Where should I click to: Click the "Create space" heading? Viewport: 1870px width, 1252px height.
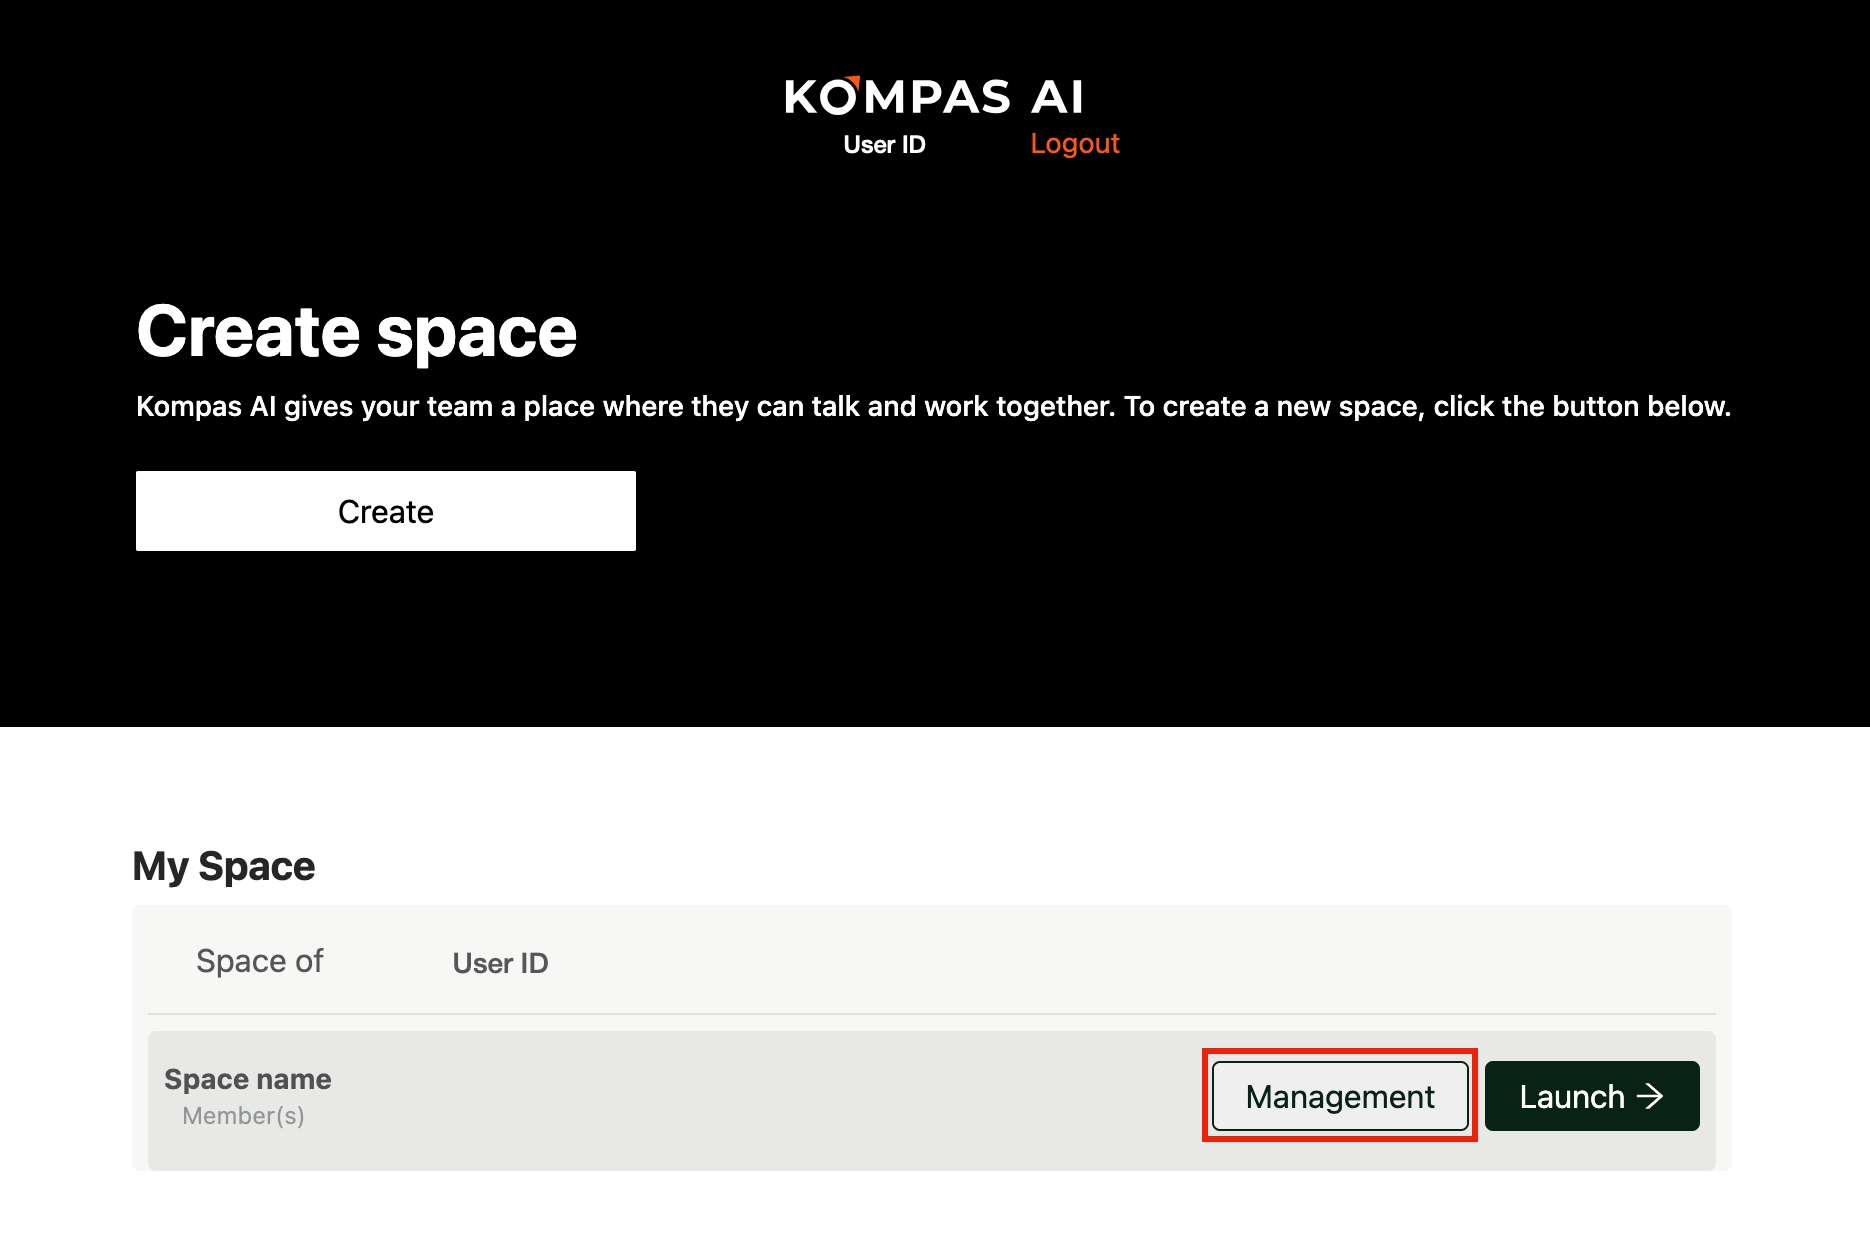pos(357,332)
